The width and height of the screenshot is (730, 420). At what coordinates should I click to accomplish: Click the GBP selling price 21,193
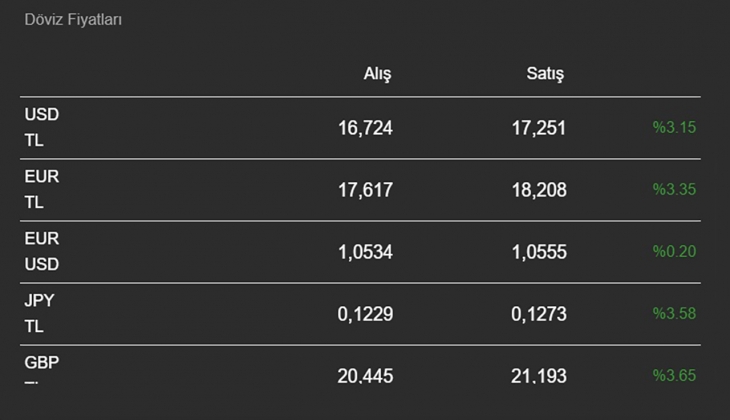538,376
